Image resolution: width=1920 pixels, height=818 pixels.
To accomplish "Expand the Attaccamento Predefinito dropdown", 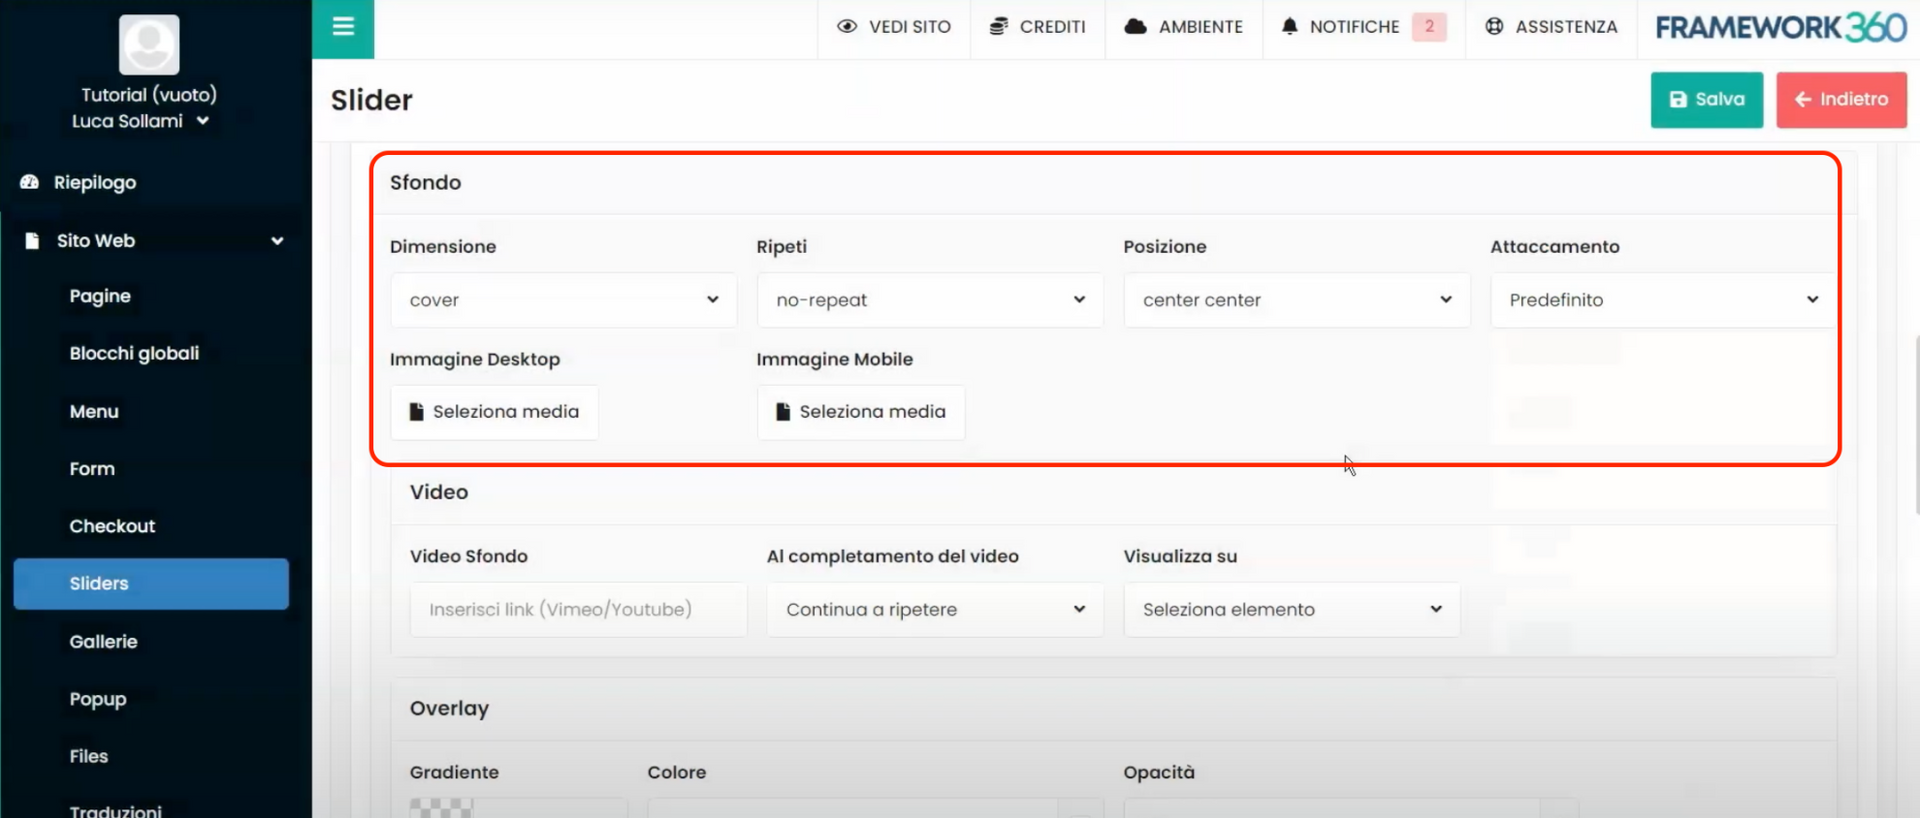I will (x=1662, y=300).
